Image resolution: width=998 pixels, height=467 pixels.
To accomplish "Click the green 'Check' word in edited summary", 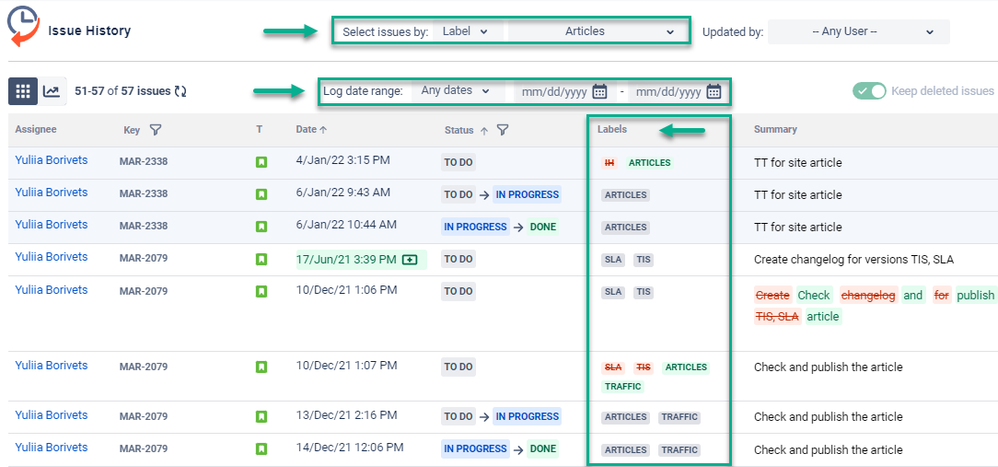I will click(814, 295).
